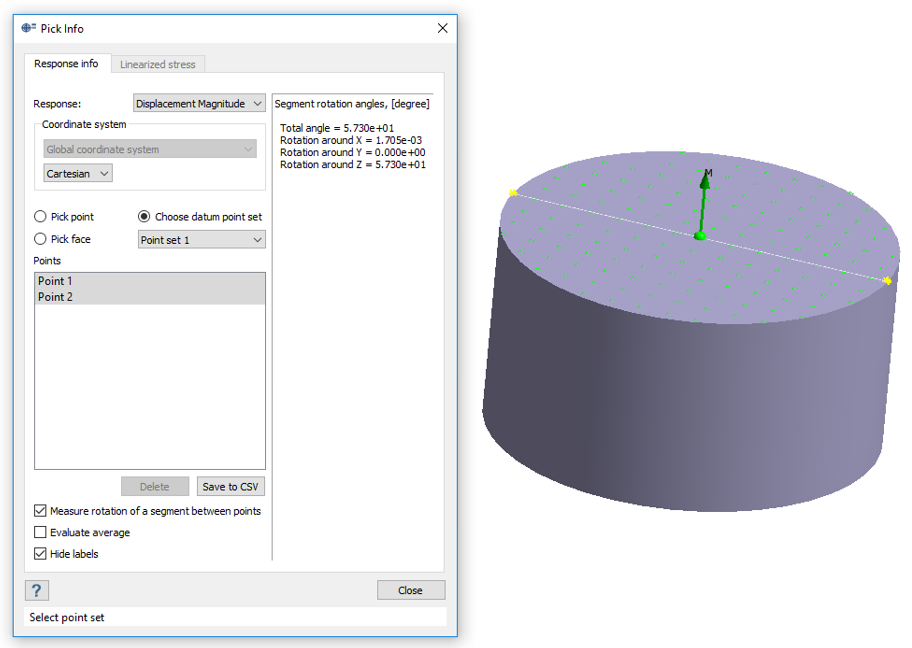Click the right yellow datum point marker

[x=887, y=281]
